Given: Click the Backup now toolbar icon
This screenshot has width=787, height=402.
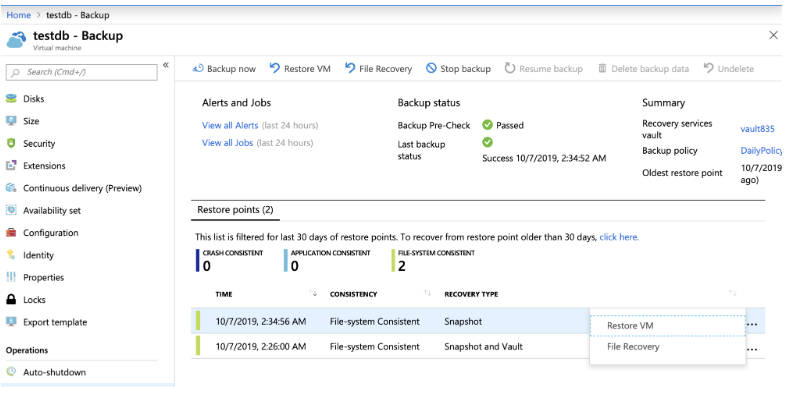Looking at the screenshot, I should (197, 69).
